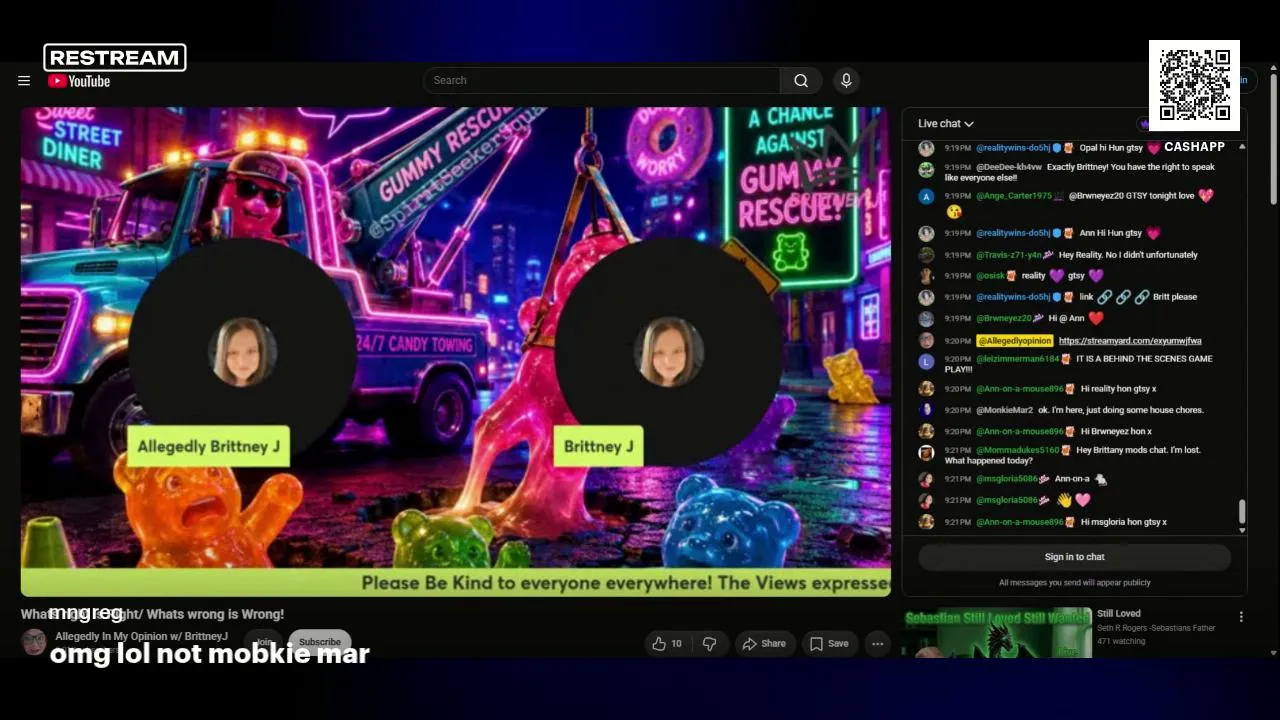The width and height of the screenshot is (1280, 720).
Task: Click the magnifier search button
Action: [x=801, y=80]
